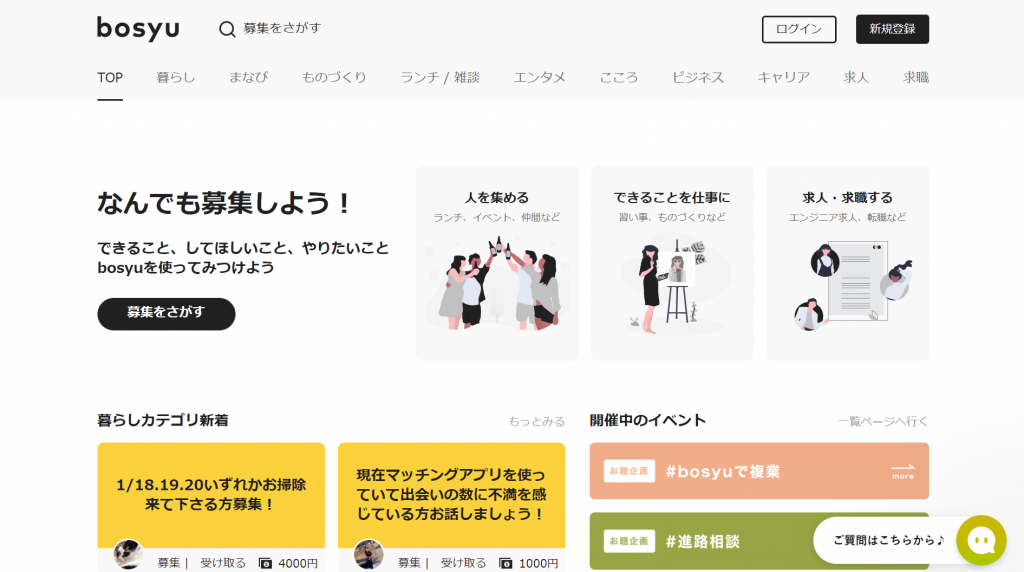Open the avatar on the お掃除 card
1024x572 pixels.
pos(128,554)
